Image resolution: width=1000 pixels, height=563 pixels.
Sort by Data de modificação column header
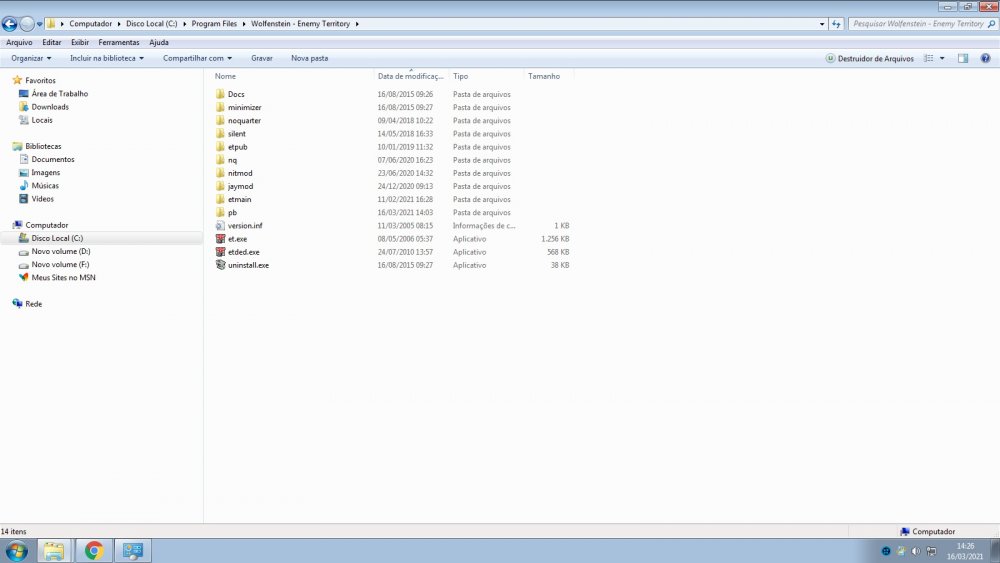pos(411,76)
